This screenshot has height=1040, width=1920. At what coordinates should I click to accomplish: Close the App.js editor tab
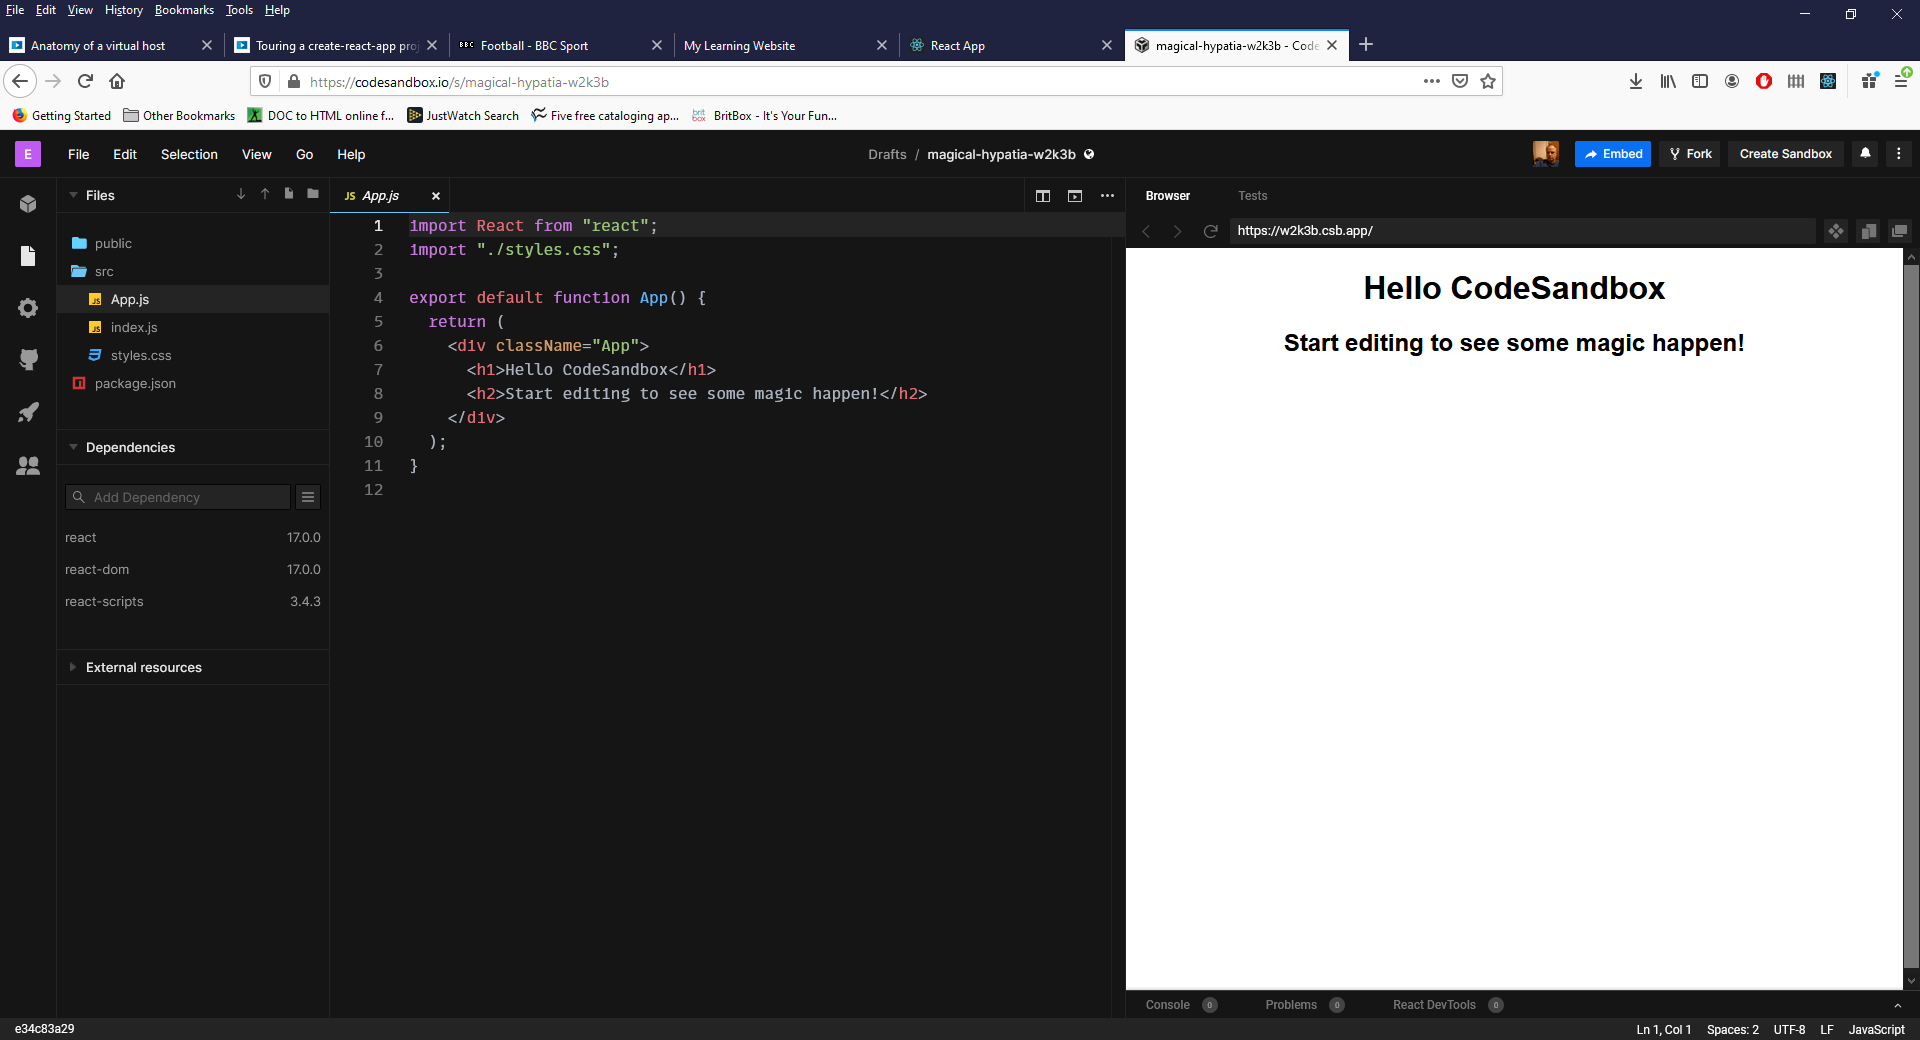tap(436, 196)
